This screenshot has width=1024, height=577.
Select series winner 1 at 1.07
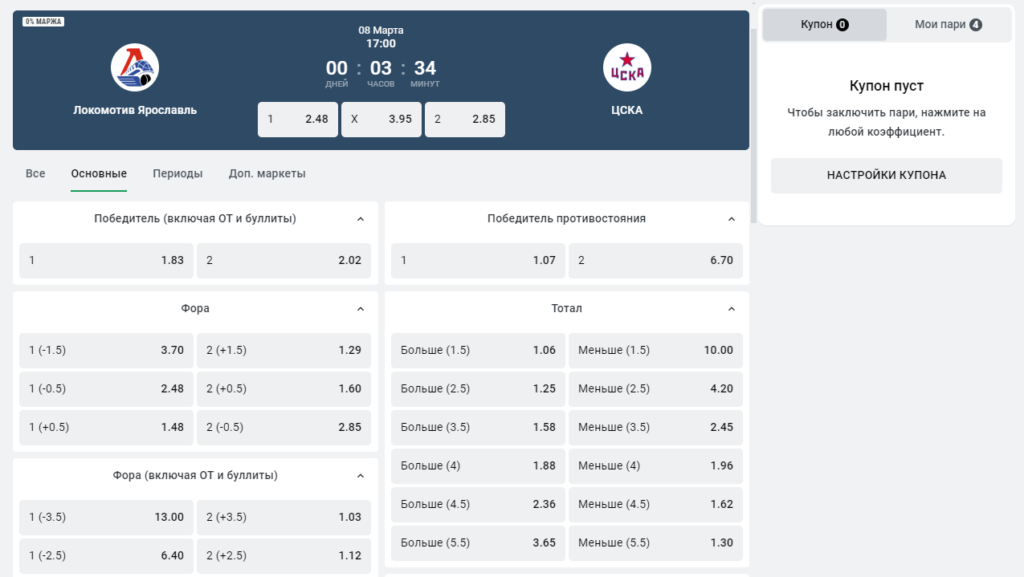[x=478, y=260]
